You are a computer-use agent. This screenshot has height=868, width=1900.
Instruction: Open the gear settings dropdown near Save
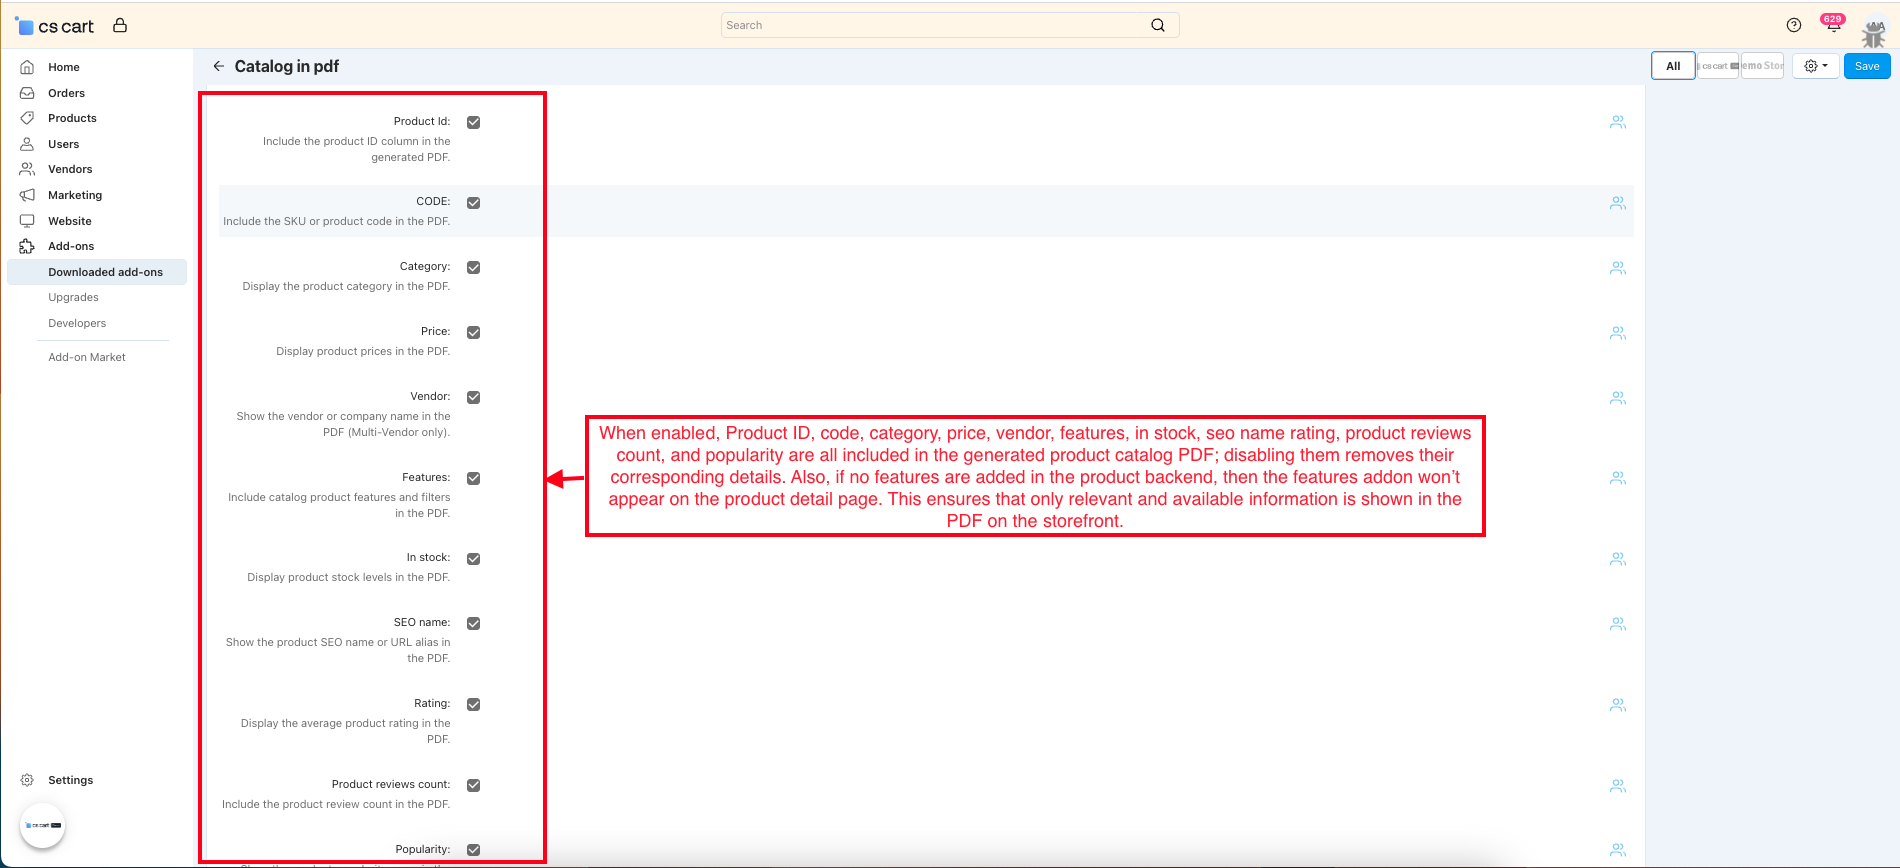(x=1815, y=66)
